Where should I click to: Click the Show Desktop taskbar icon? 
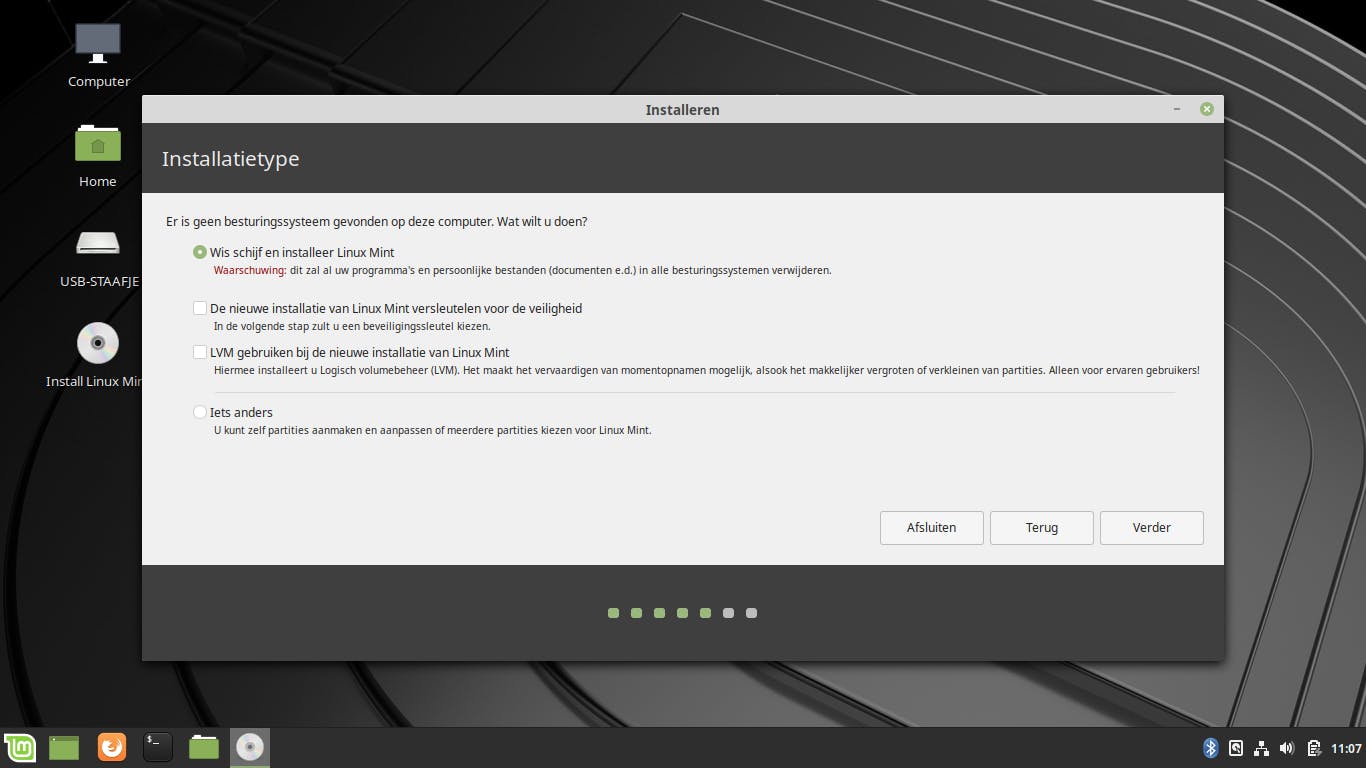(64, 747)
